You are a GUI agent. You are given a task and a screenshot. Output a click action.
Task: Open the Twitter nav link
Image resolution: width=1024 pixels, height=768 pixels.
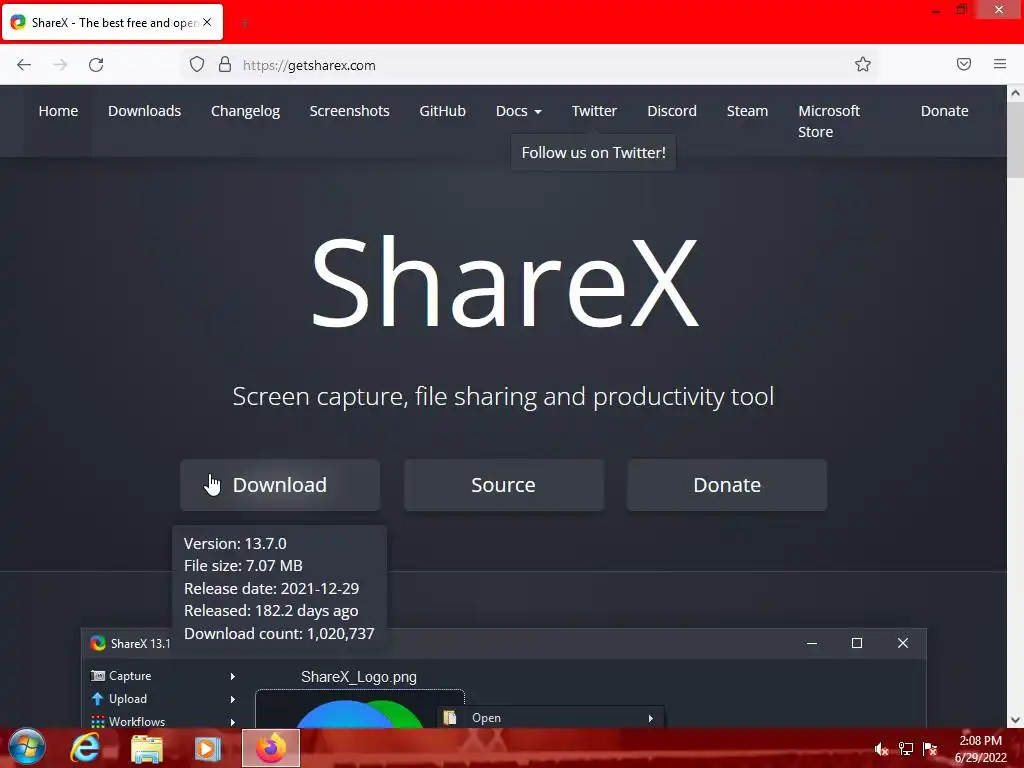(x=594, y=111)
